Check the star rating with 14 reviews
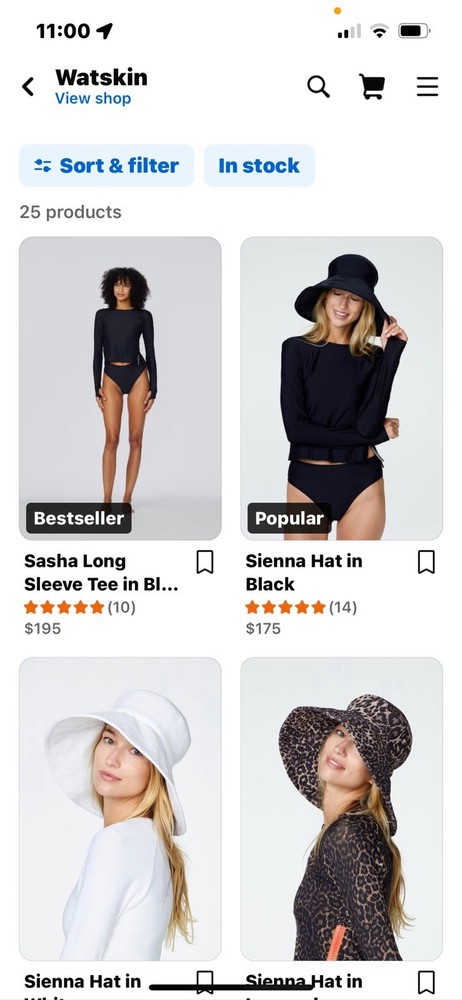The width and height of the screenshot is (462, 1000). tap(301, 607)
